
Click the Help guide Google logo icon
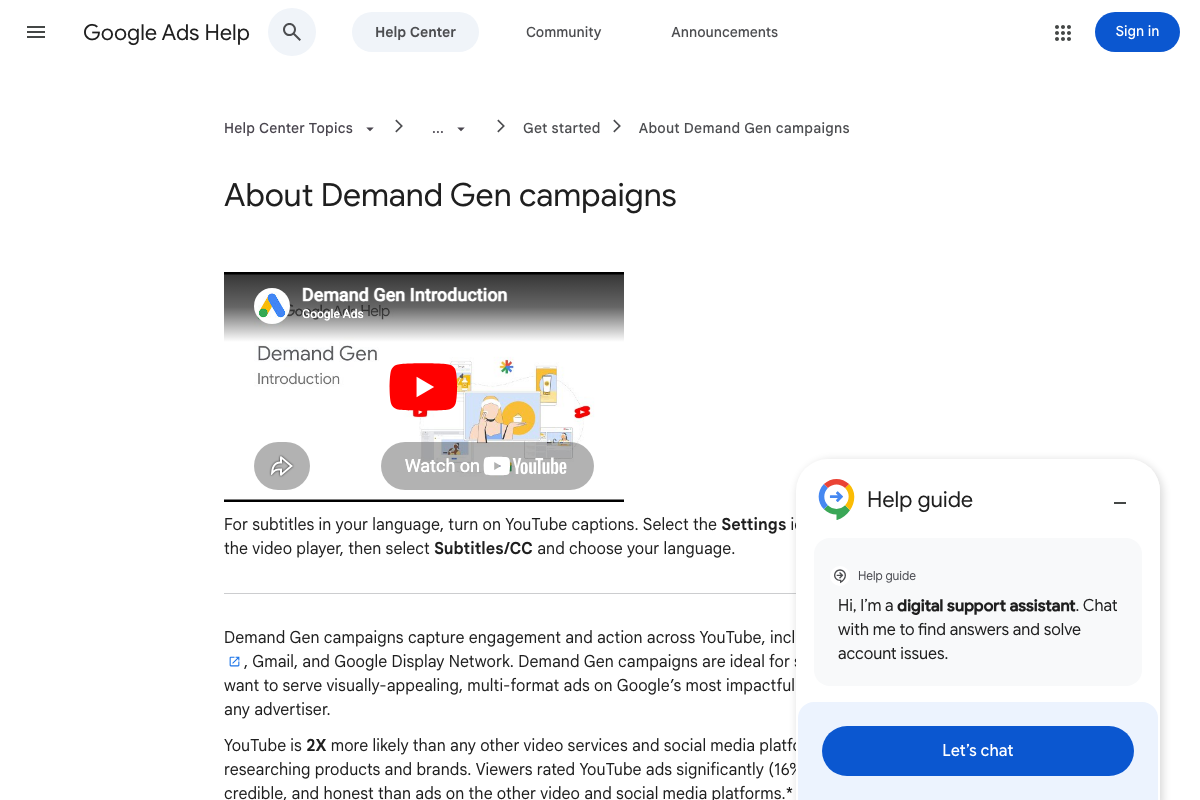tap(836, 499)
